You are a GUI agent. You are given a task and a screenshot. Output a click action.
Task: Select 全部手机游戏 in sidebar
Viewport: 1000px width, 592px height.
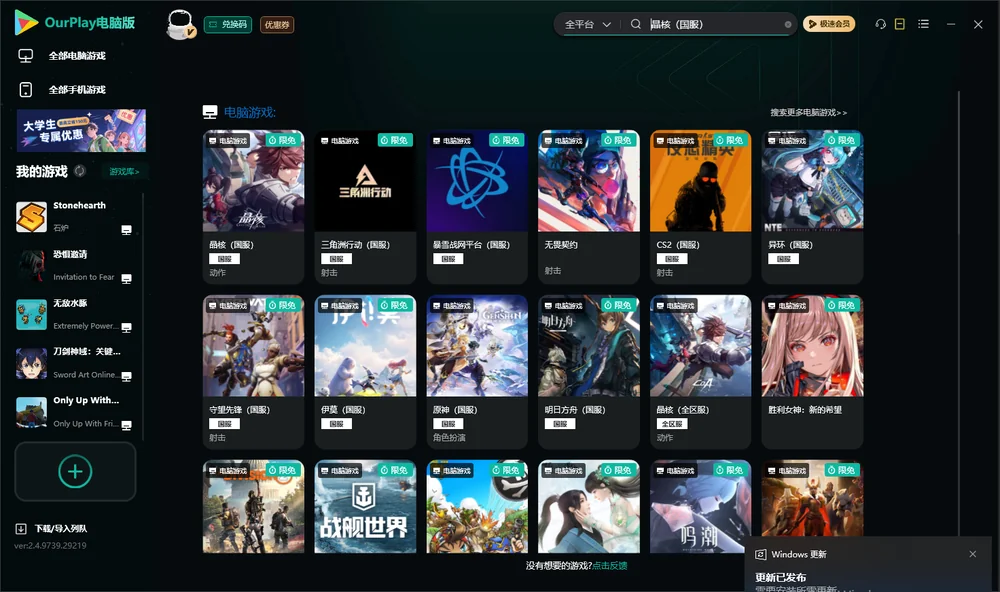77,90
